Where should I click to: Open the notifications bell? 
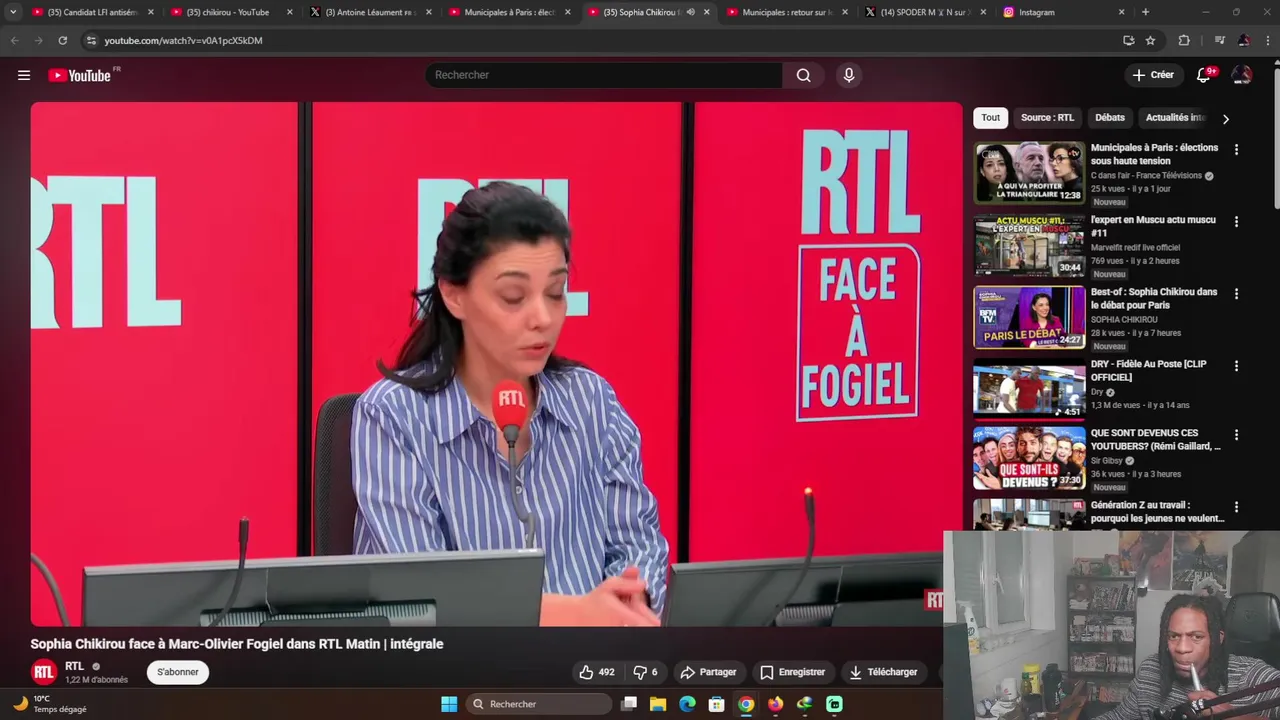(1204, 75)
